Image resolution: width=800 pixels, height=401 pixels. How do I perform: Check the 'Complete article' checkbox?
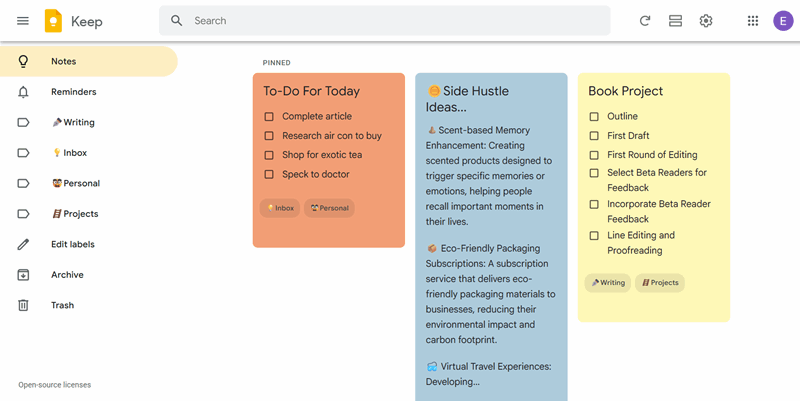coord(269,117)
